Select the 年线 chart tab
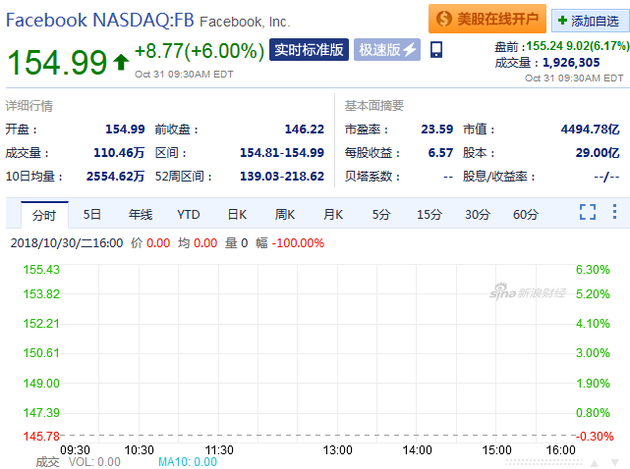The image size is (630, 469). pyautogui.click(x=140, y=215)
